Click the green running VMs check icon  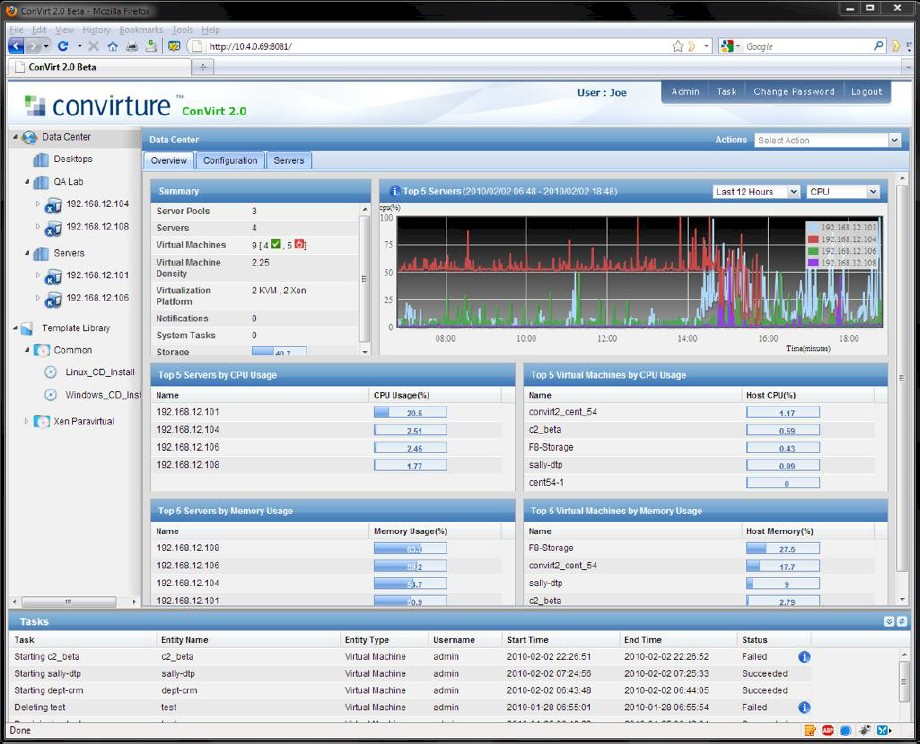pyautogui.click(x=276, y=244)
